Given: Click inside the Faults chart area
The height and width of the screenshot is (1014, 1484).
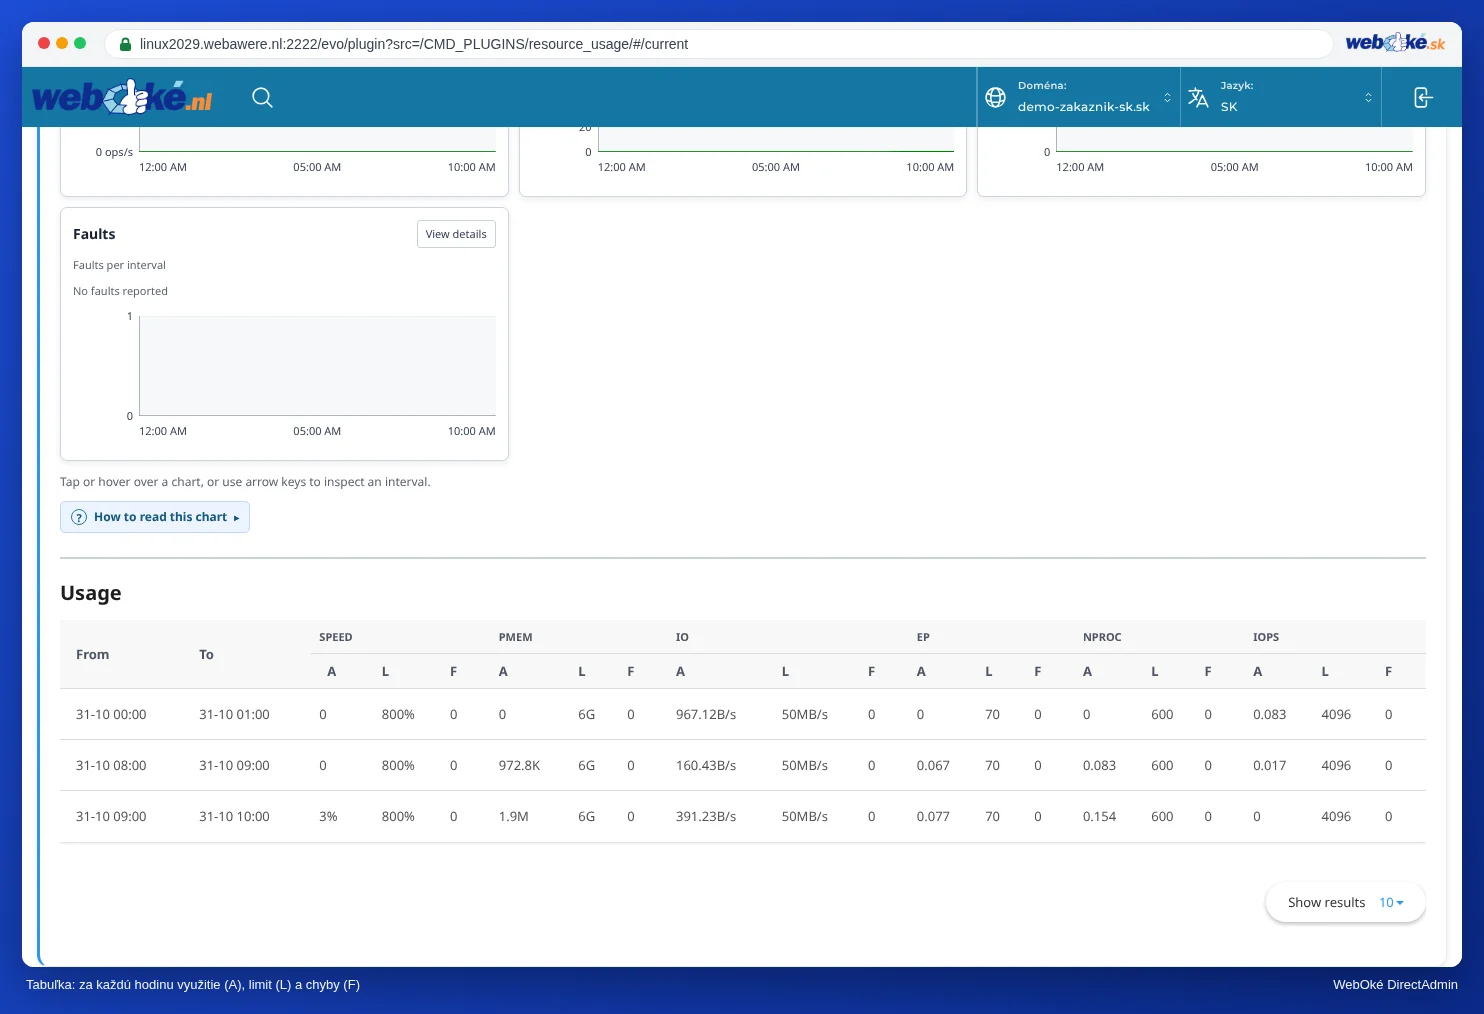Looking at the screenshot, I should (x=318, y=365).
